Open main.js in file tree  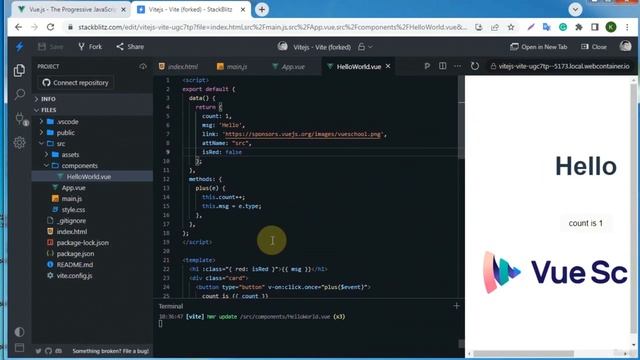(92, 199)
